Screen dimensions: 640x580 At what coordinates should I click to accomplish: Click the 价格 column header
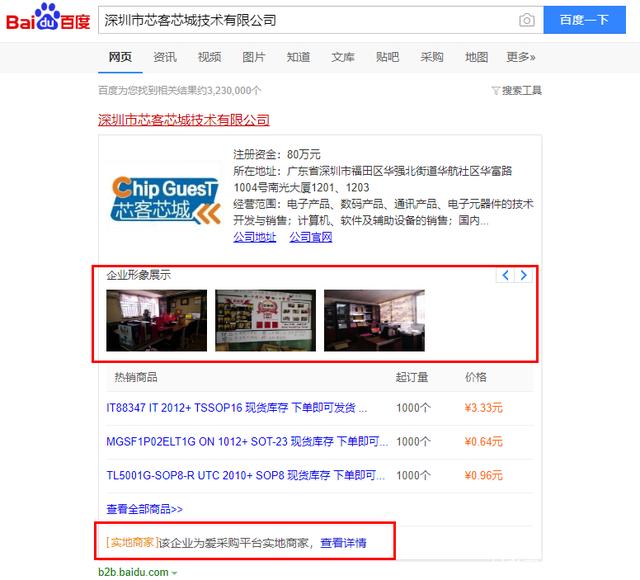coord(476,377)
